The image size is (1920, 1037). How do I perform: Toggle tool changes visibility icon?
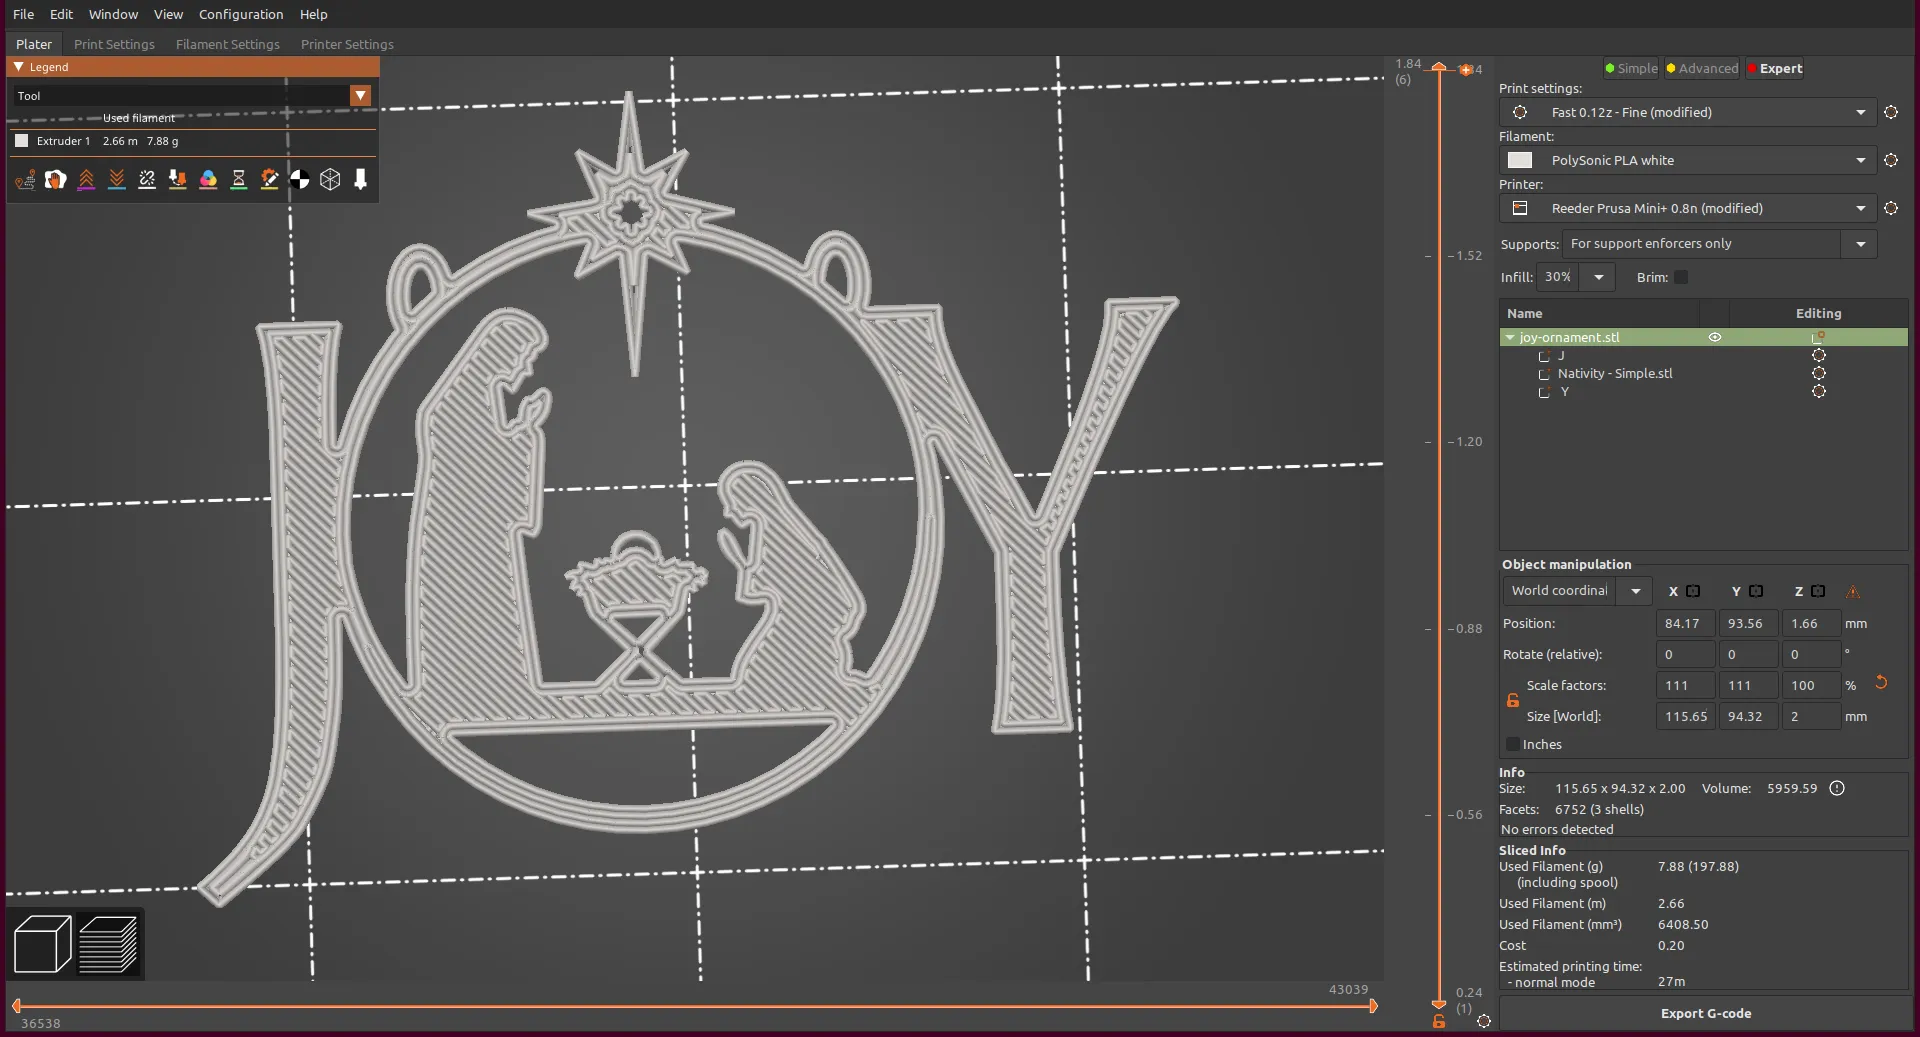pos(178,180)
